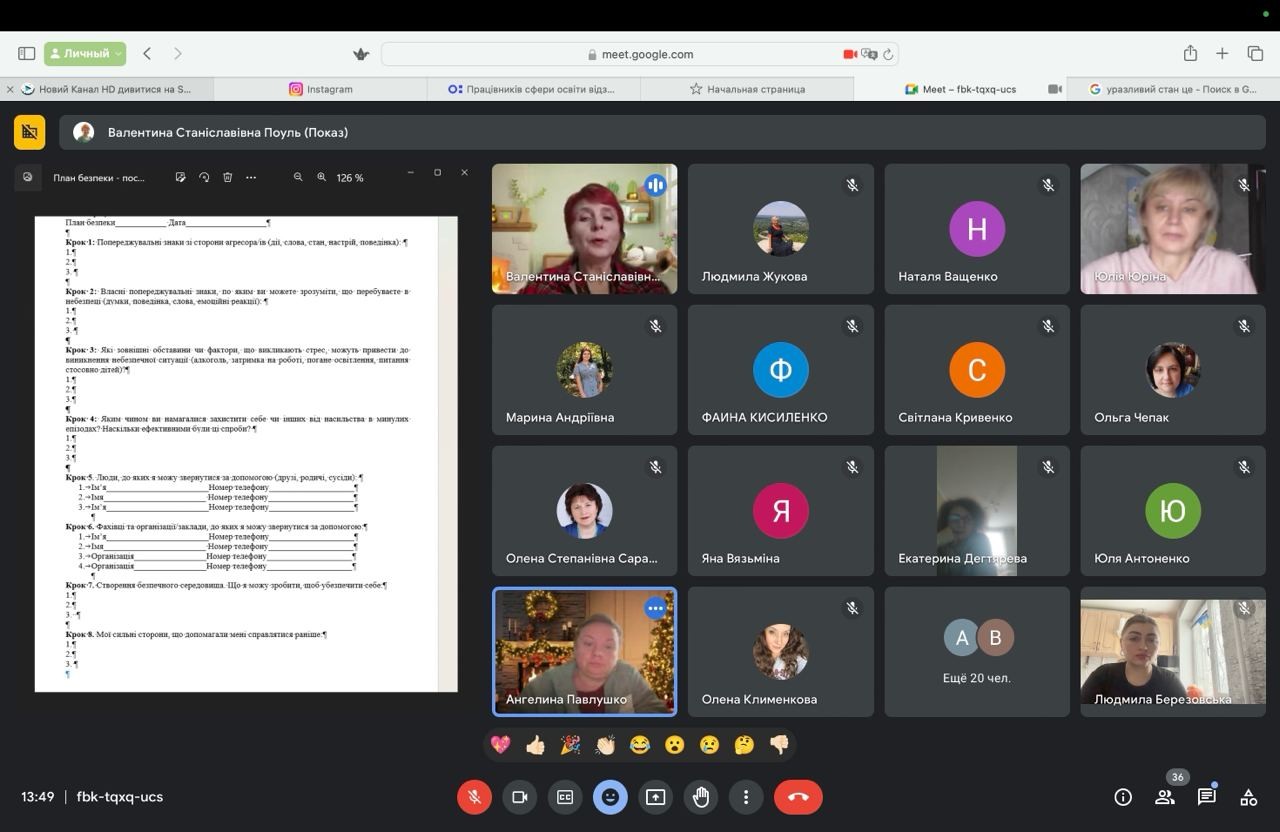Open the chat panel
The image size is (1280, 832).
[1207, 797]
